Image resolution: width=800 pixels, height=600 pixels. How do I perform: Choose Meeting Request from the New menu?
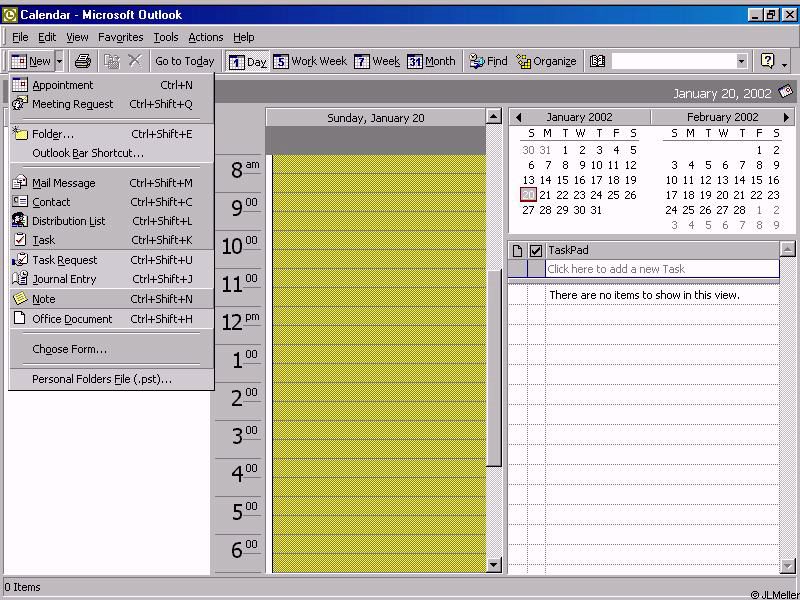click(72, 104)
